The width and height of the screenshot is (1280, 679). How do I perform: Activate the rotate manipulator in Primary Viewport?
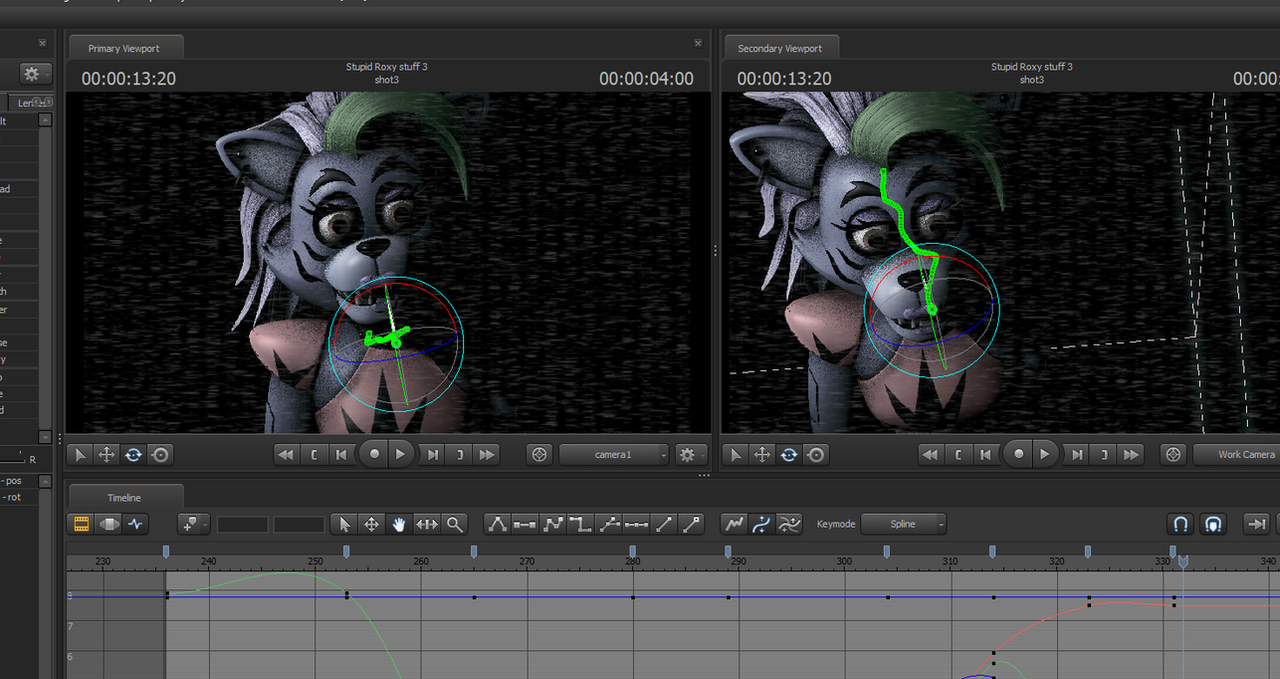coord(133,454)
